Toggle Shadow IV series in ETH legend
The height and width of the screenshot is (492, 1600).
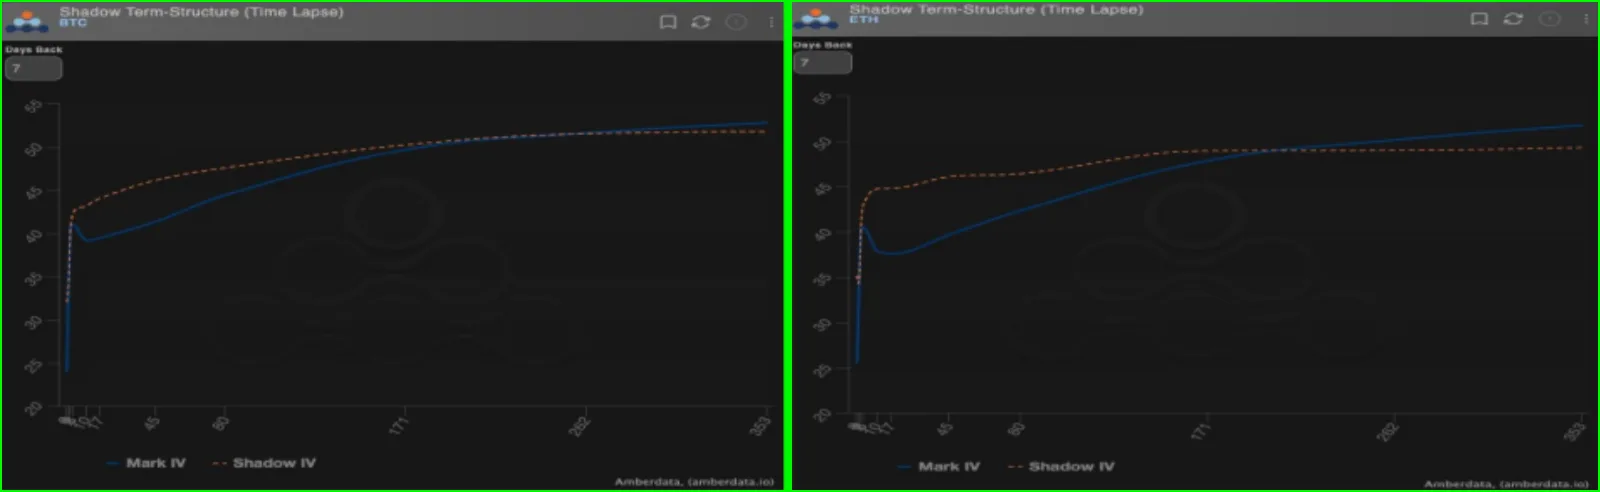[x=1061, y=467]
